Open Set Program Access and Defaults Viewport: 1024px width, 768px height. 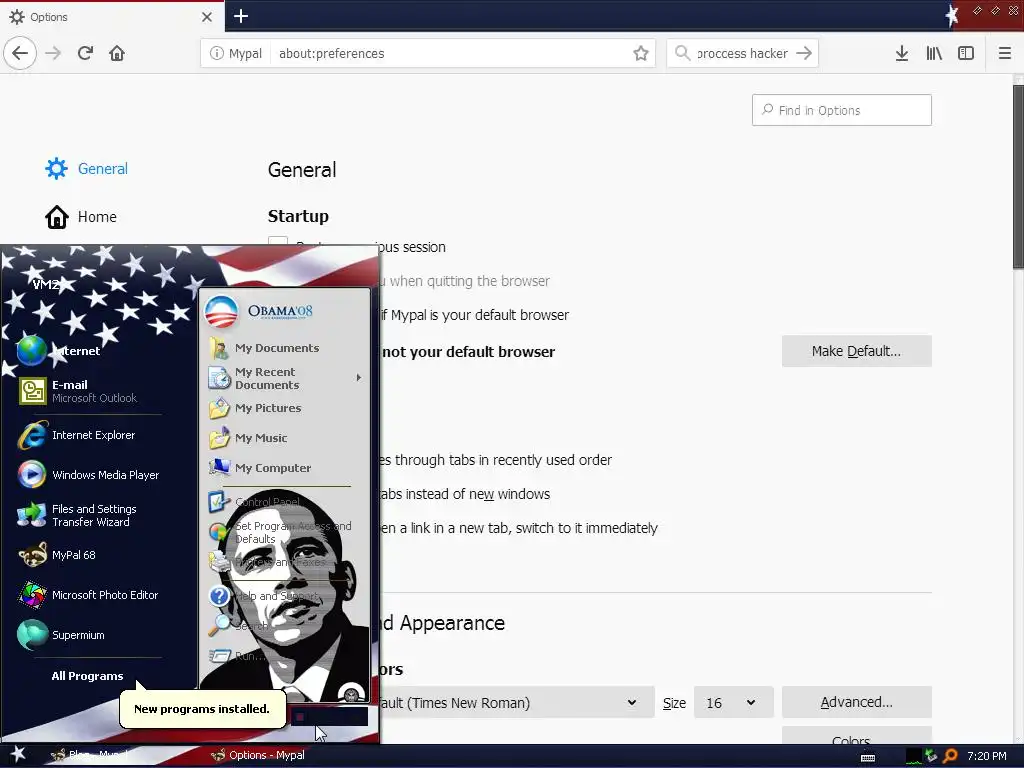[x=281, y=532]
